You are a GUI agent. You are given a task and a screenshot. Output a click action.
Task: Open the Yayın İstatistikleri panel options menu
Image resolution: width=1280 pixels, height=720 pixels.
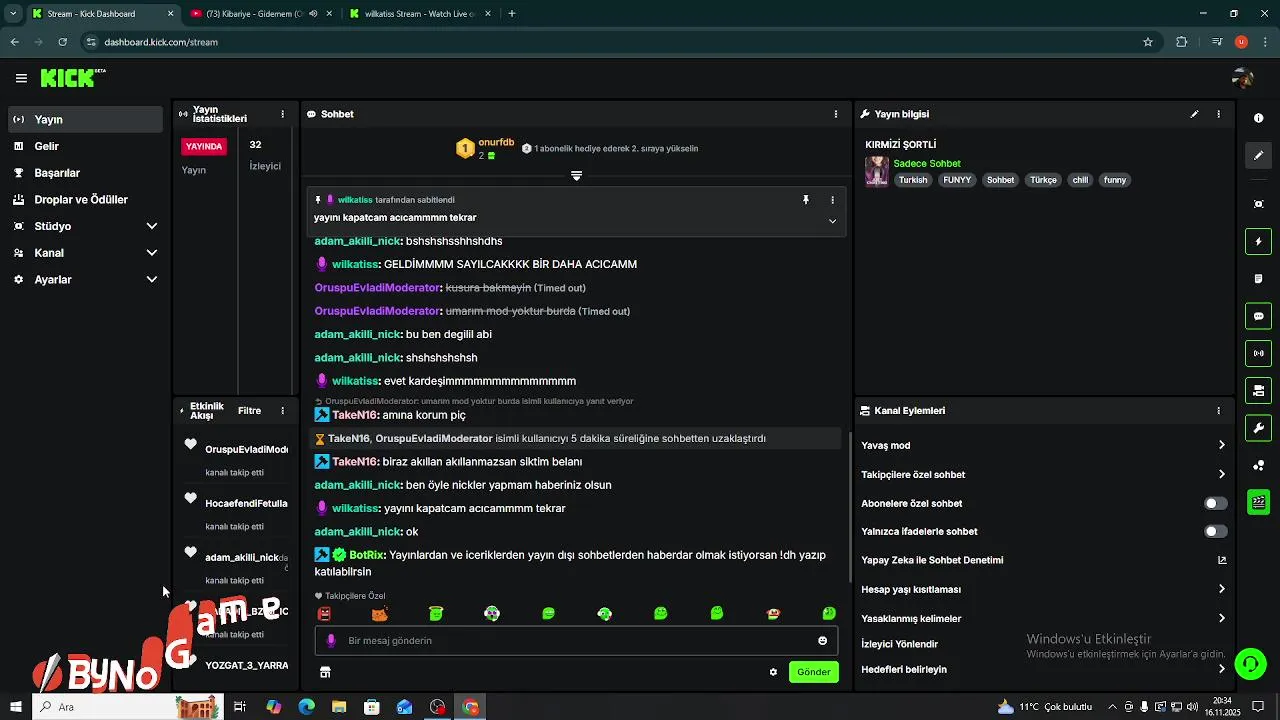pos(282,114)
